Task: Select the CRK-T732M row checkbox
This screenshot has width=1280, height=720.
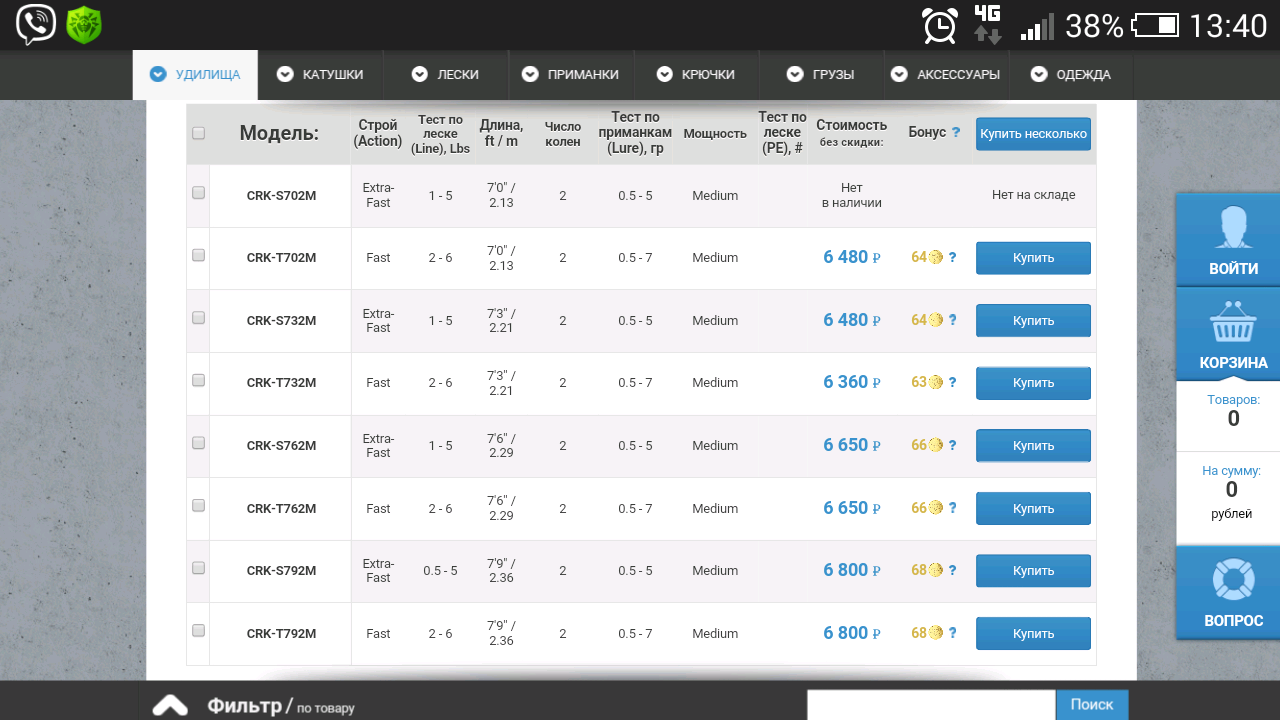Action: [x=198, y=380]
